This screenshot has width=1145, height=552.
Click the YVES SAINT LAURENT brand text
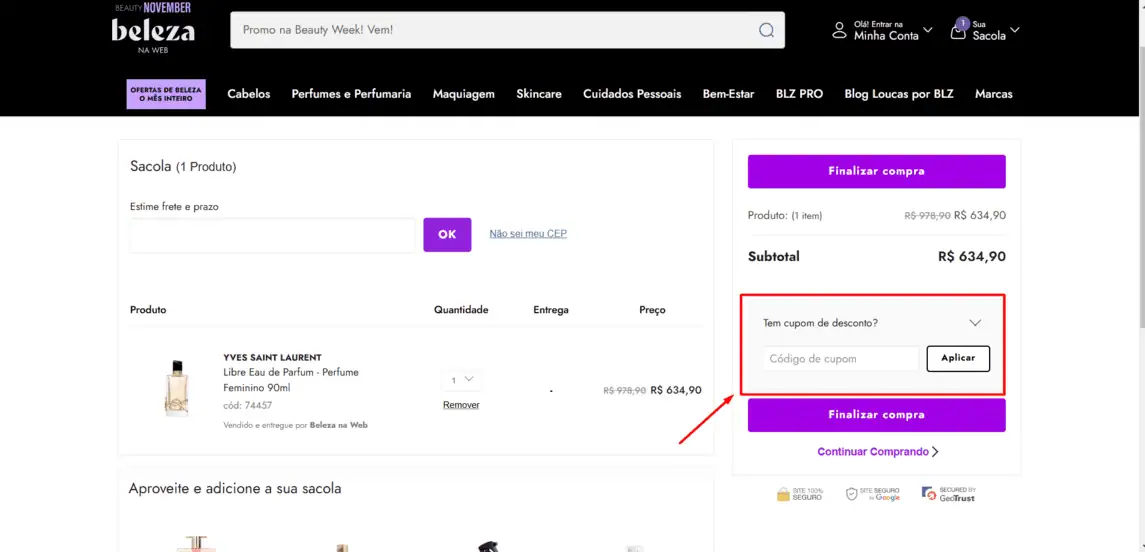272,358
